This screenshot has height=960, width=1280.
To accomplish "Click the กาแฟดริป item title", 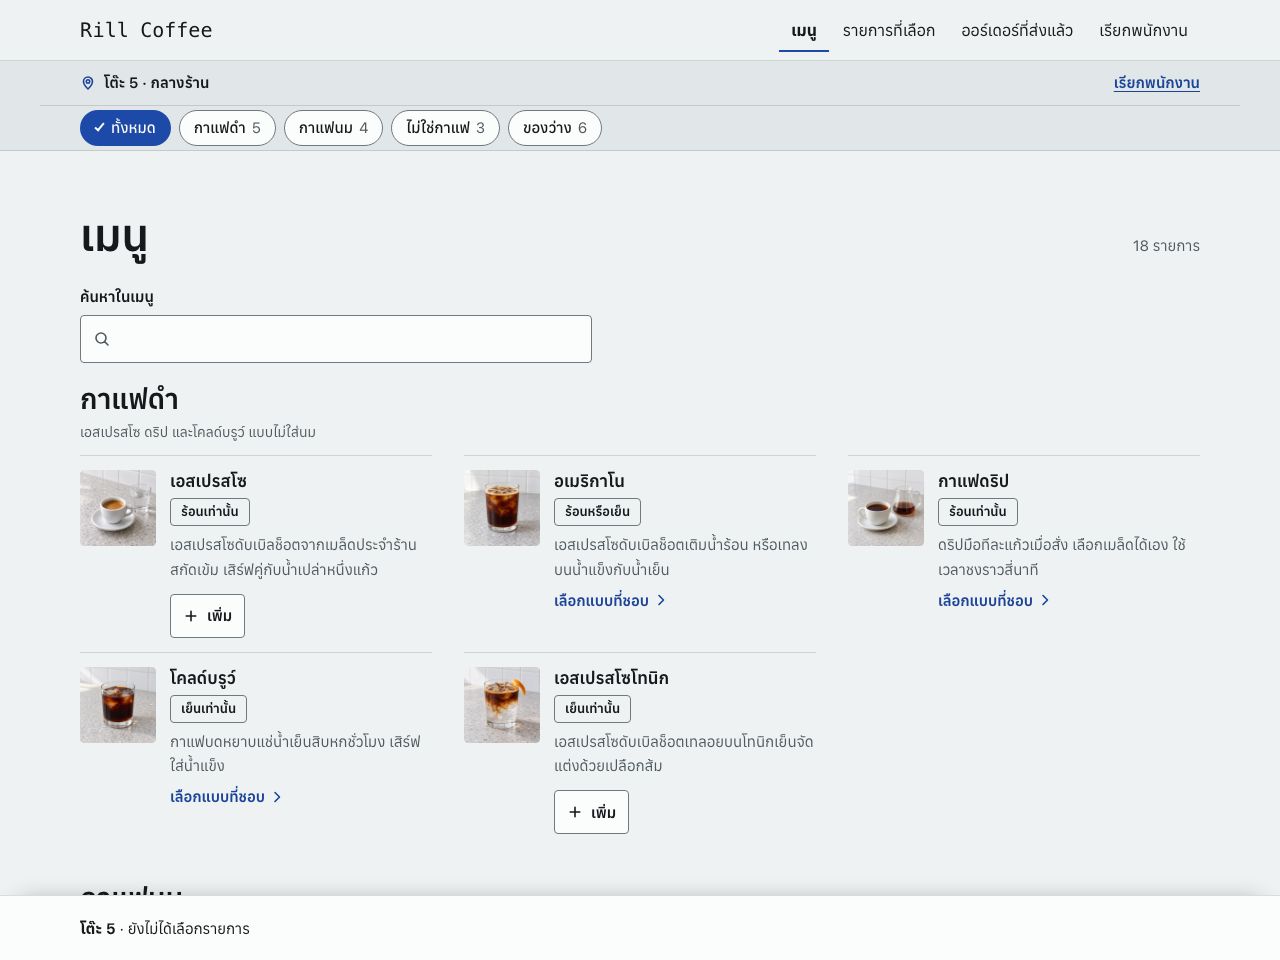I will pos(973,481).
